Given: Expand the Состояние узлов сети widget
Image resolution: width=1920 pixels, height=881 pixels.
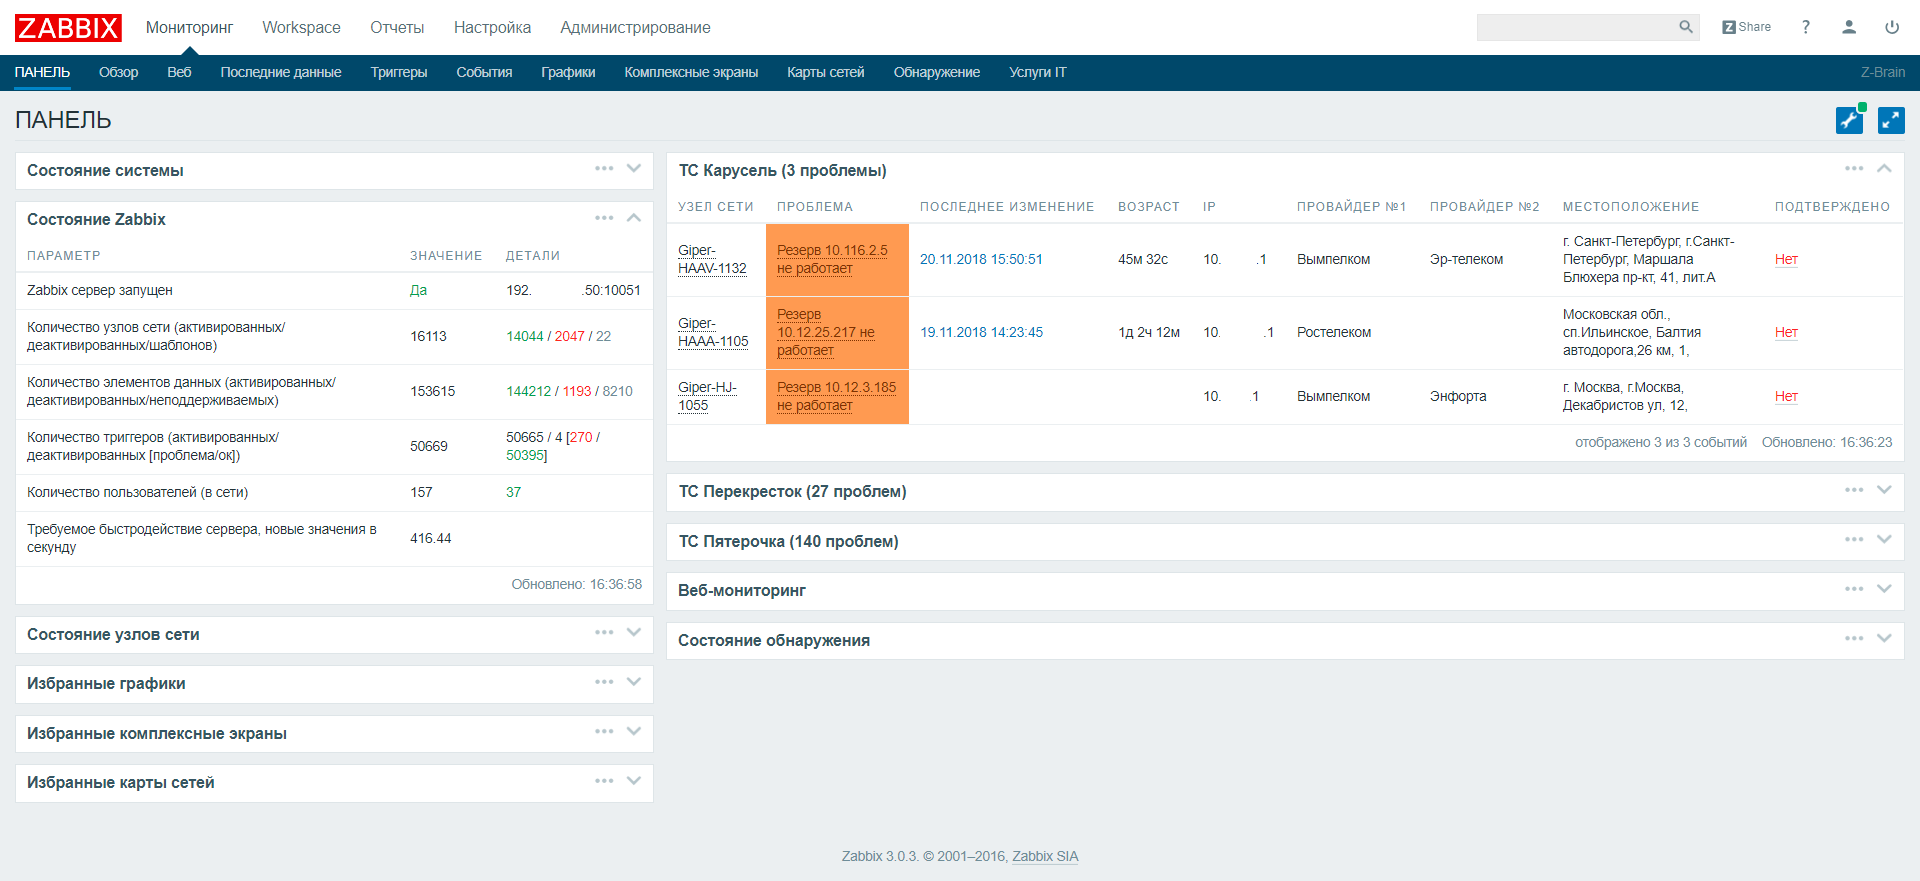Looking at the screenshot, I should point(634,632).
